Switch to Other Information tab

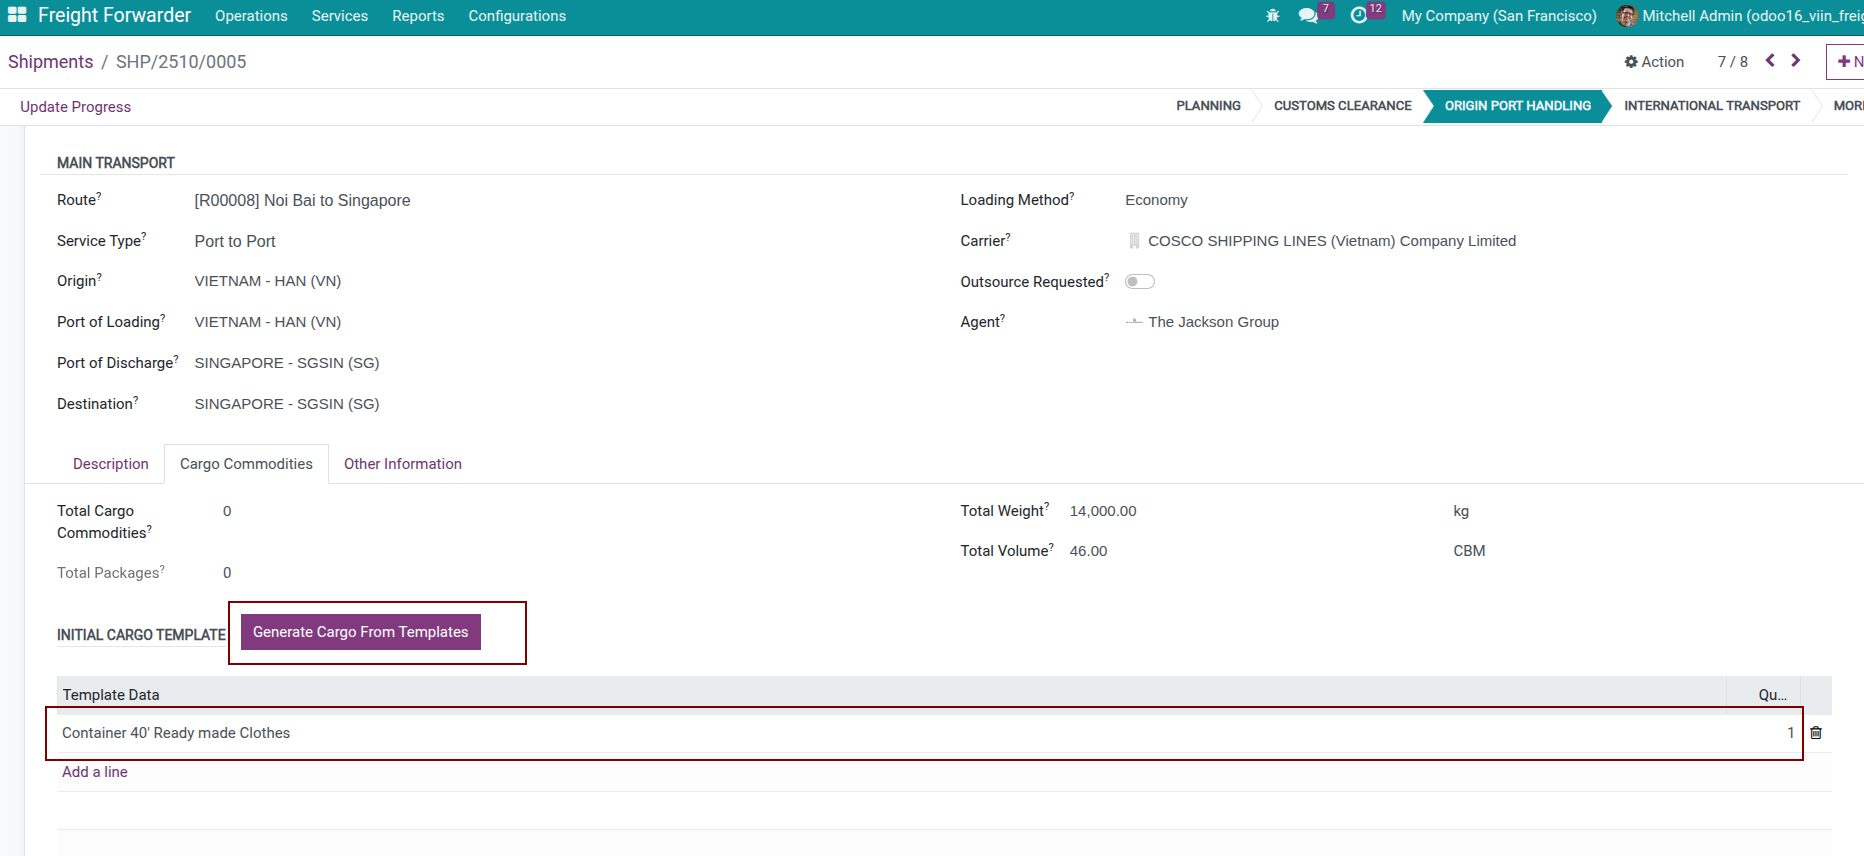pyautogui.click(x=402, y=464)
